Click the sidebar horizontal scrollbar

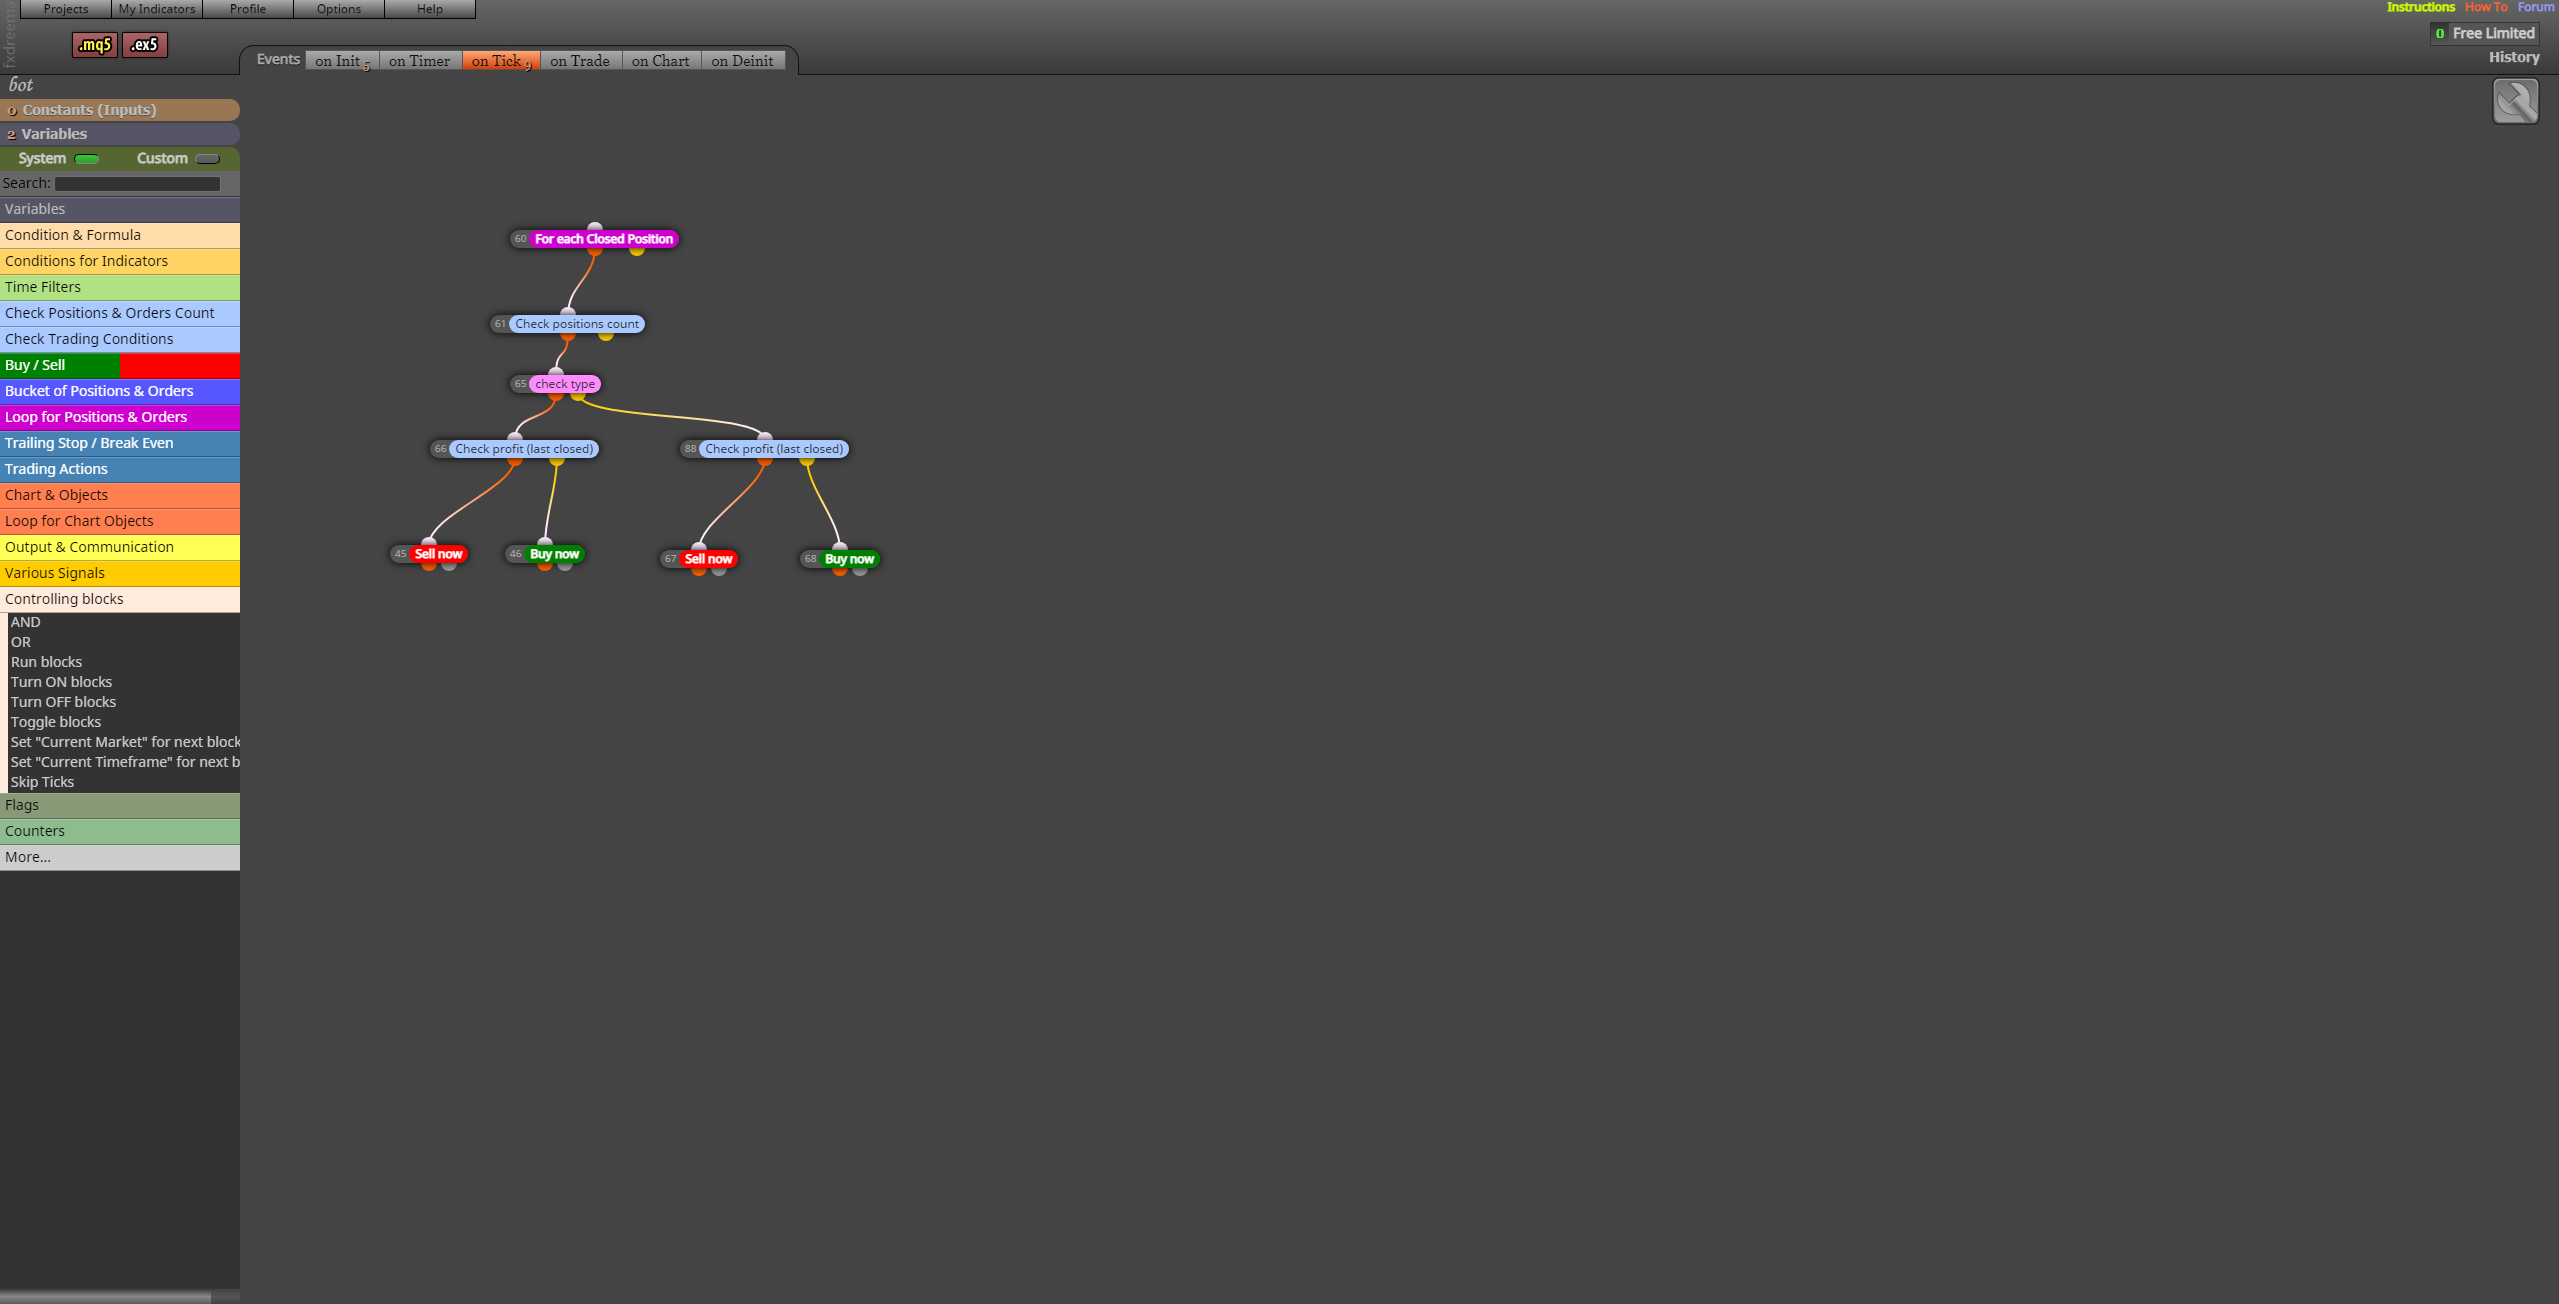point(105,1297)
